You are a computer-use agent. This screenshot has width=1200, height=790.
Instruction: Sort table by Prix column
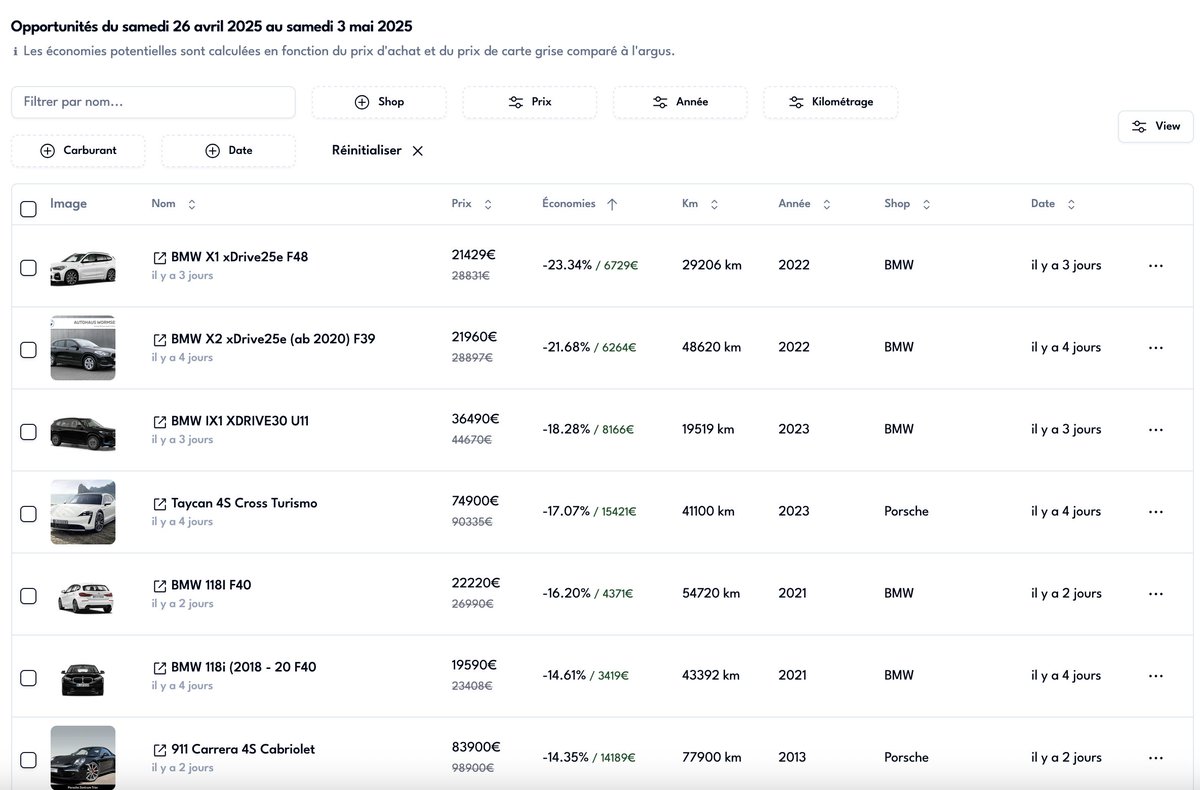472,204
